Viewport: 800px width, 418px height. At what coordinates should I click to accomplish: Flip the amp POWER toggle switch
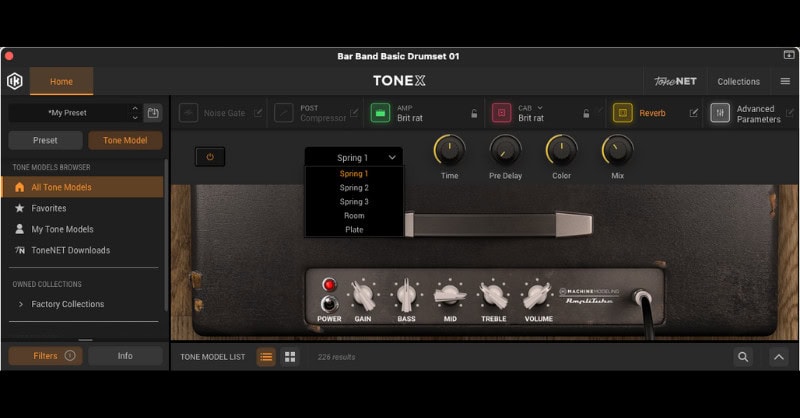(329, 304)
